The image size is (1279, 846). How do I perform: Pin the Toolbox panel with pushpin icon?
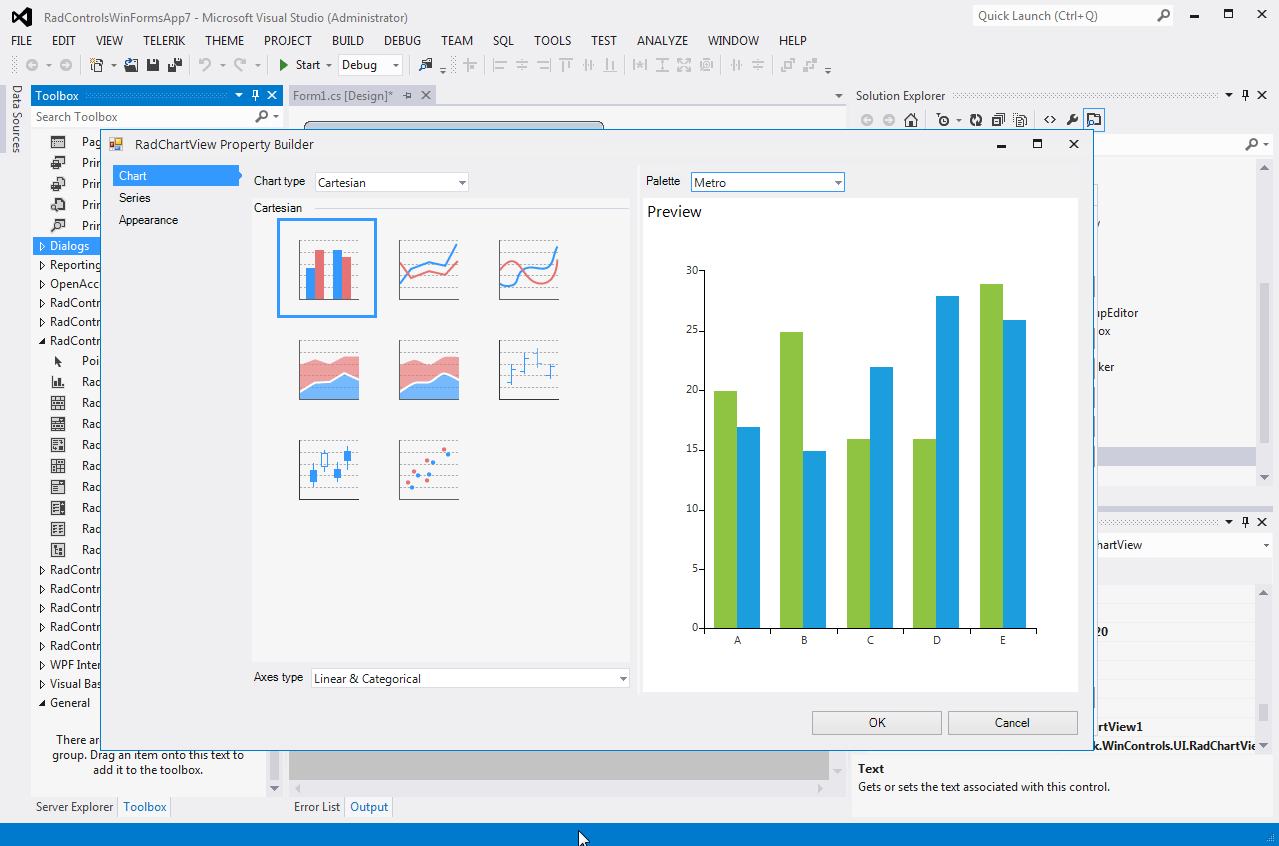click(256, 96)
